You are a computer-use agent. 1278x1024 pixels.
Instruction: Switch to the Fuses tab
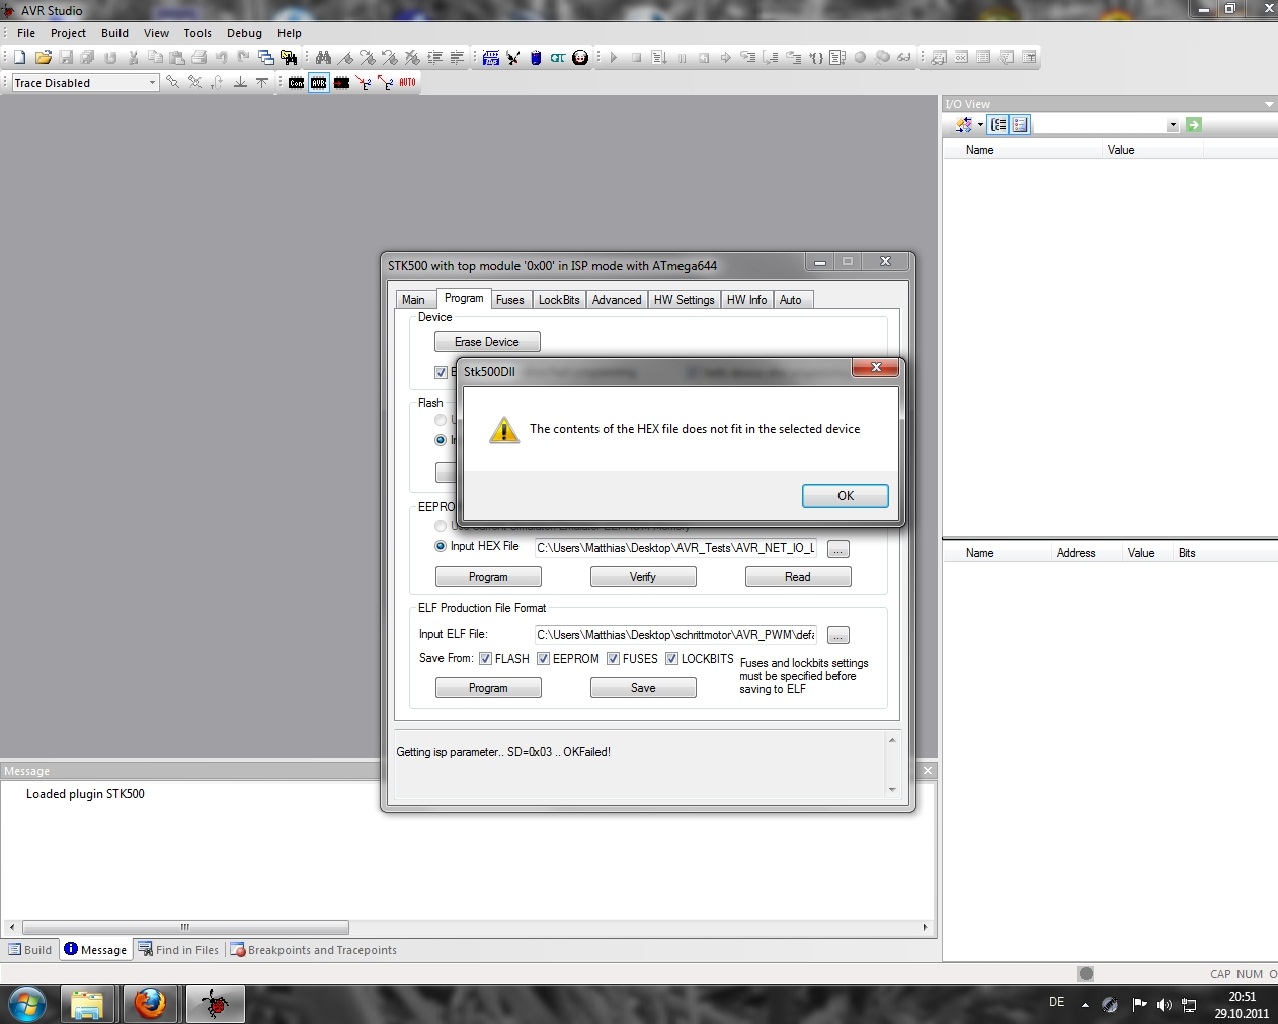click(x=510, y=300)
